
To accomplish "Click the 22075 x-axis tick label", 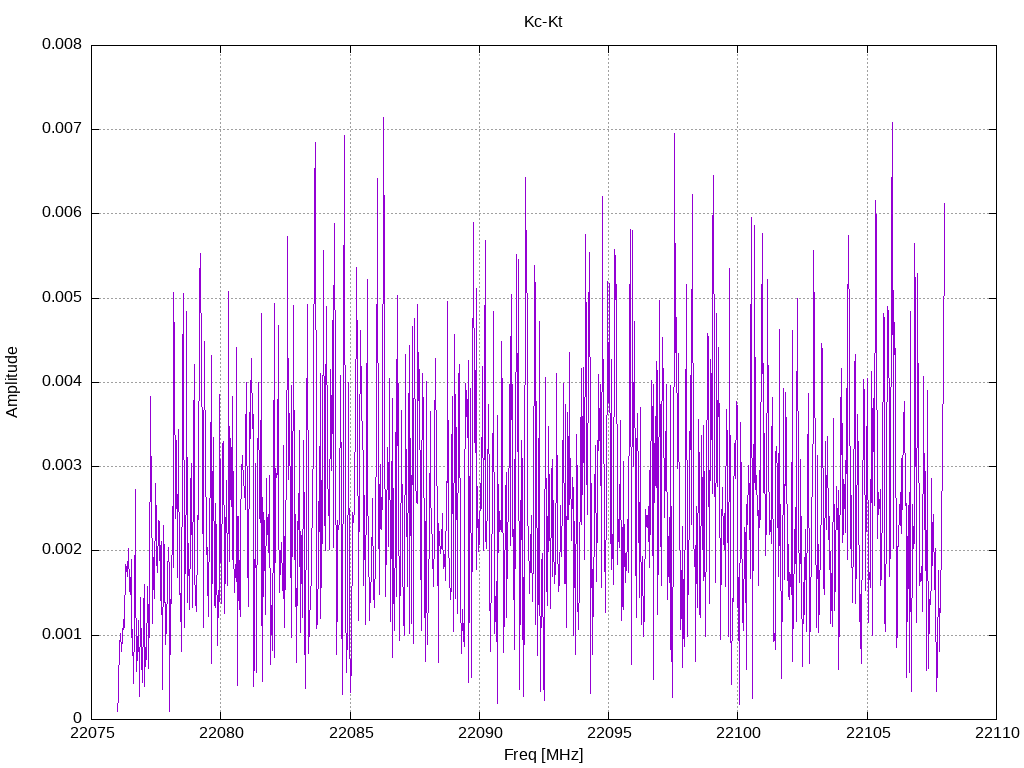I will (91, 733).
